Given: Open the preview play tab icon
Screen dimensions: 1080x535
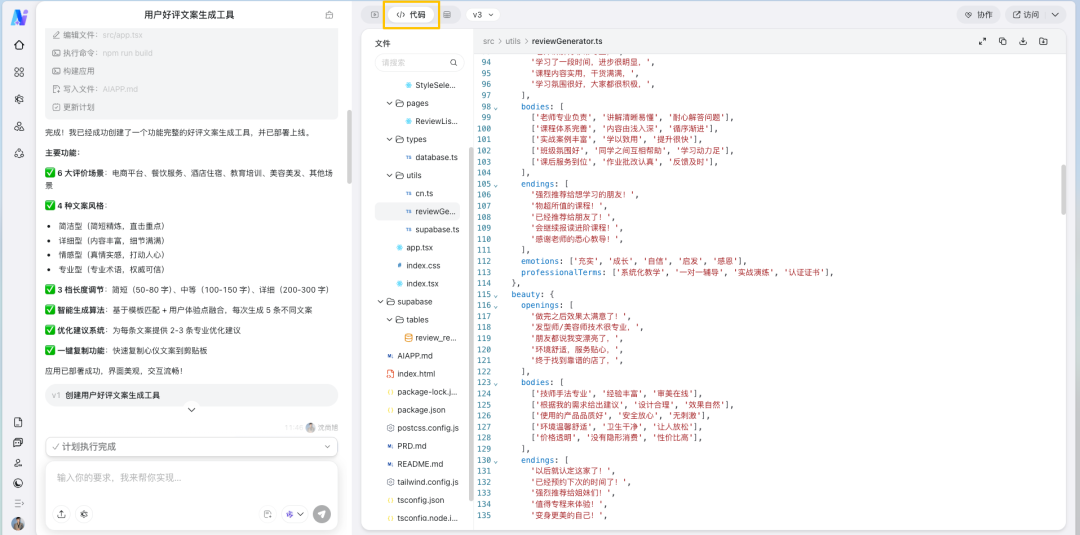Looking at the screenshot, I should (374, 15).
